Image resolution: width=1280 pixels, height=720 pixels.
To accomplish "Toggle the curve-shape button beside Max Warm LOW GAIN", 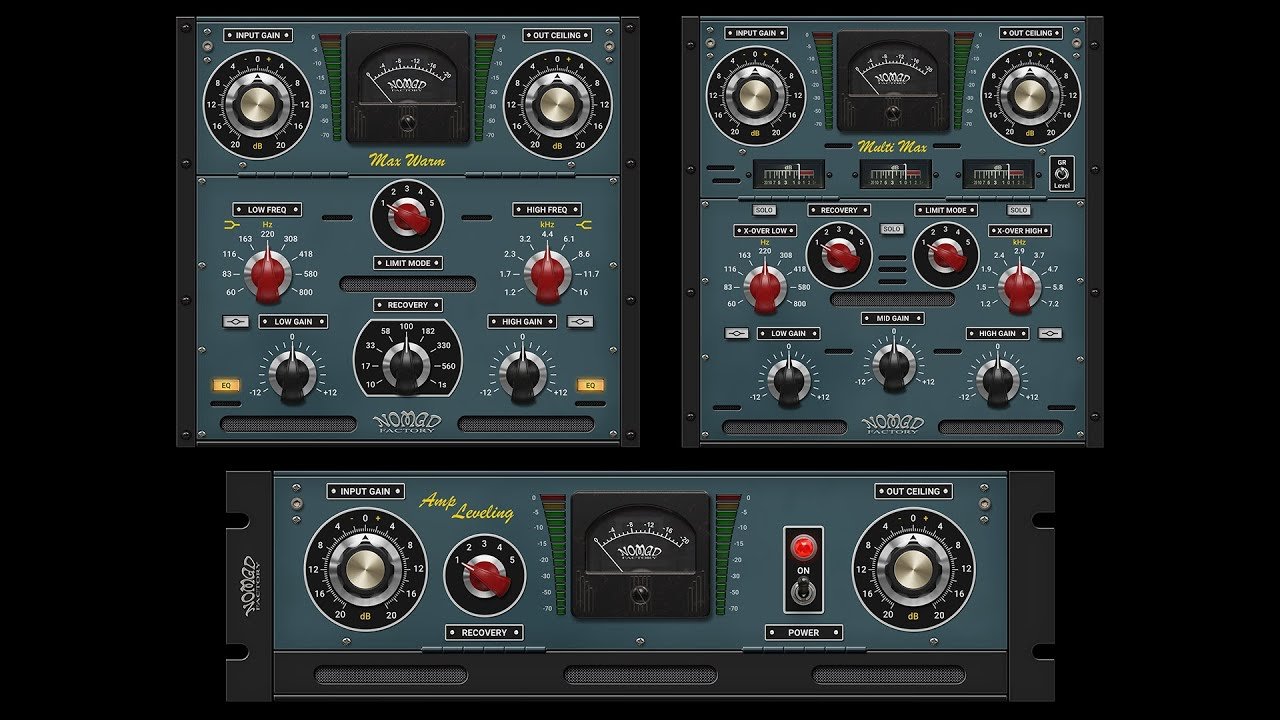I will pyautogui.click(x=236, y=322).
